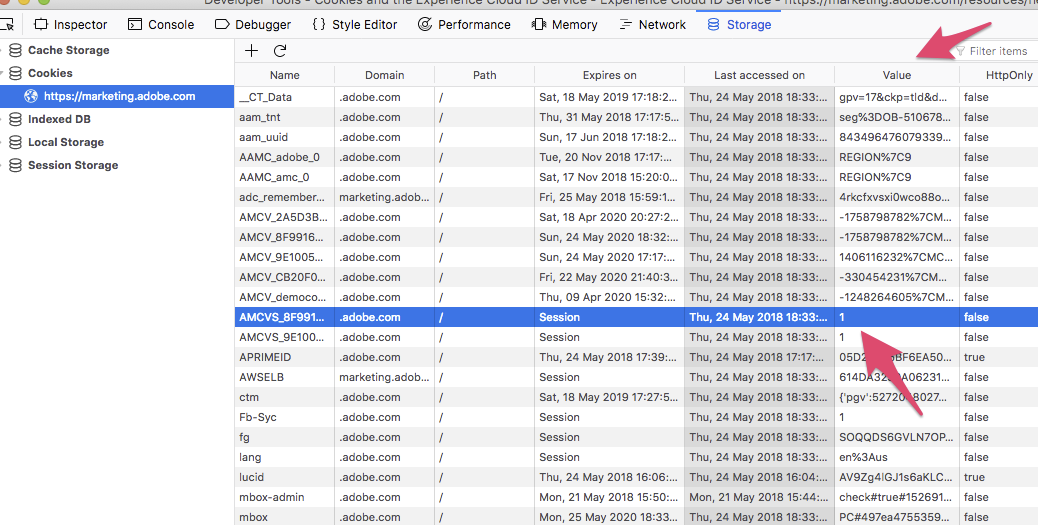Open the Style Editor tab
The width and height of the screenshot is (1038, 525).
[x=354, y=24]
